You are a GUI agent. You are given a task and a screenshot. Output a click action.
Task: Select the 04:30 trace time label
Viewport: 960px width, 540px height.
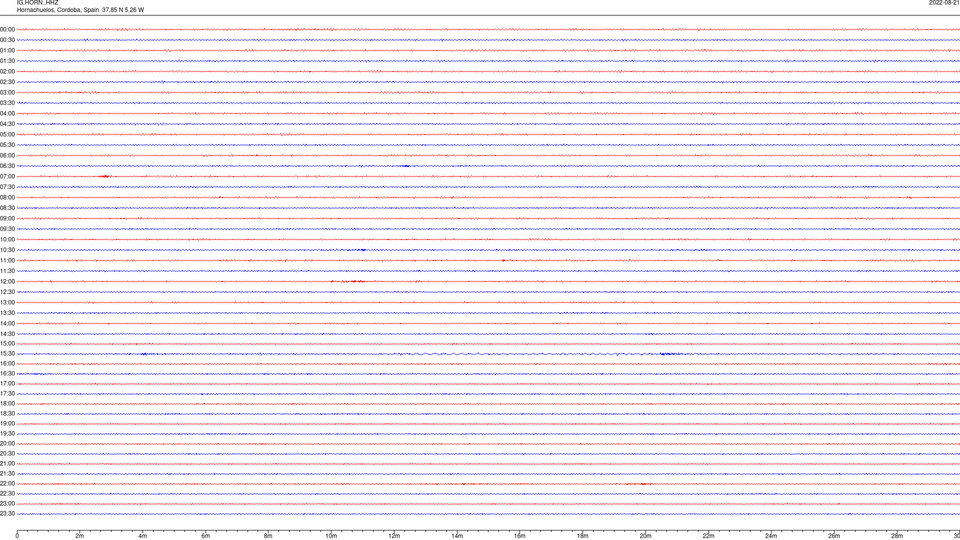click(7, 124)
